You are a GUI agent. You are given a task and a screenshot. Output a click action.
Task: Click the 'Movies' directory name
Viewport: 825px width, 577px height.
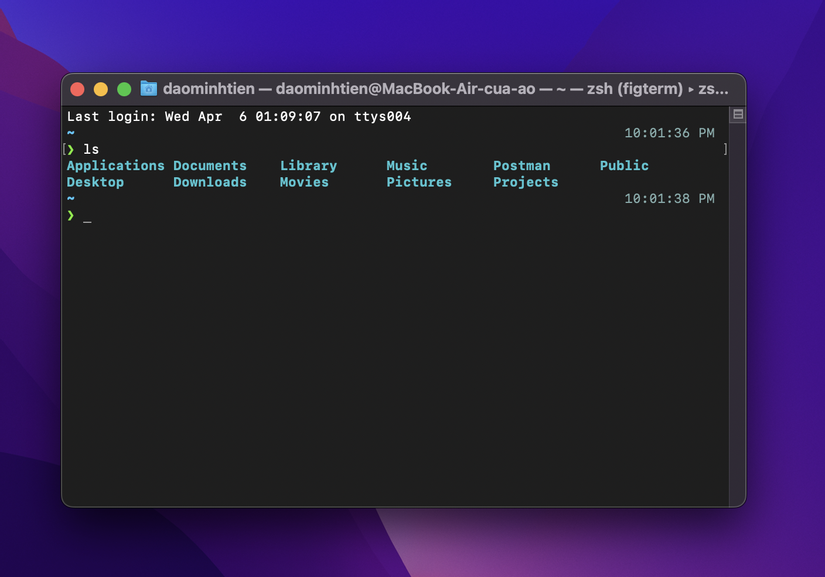click(x=304, y=182)
